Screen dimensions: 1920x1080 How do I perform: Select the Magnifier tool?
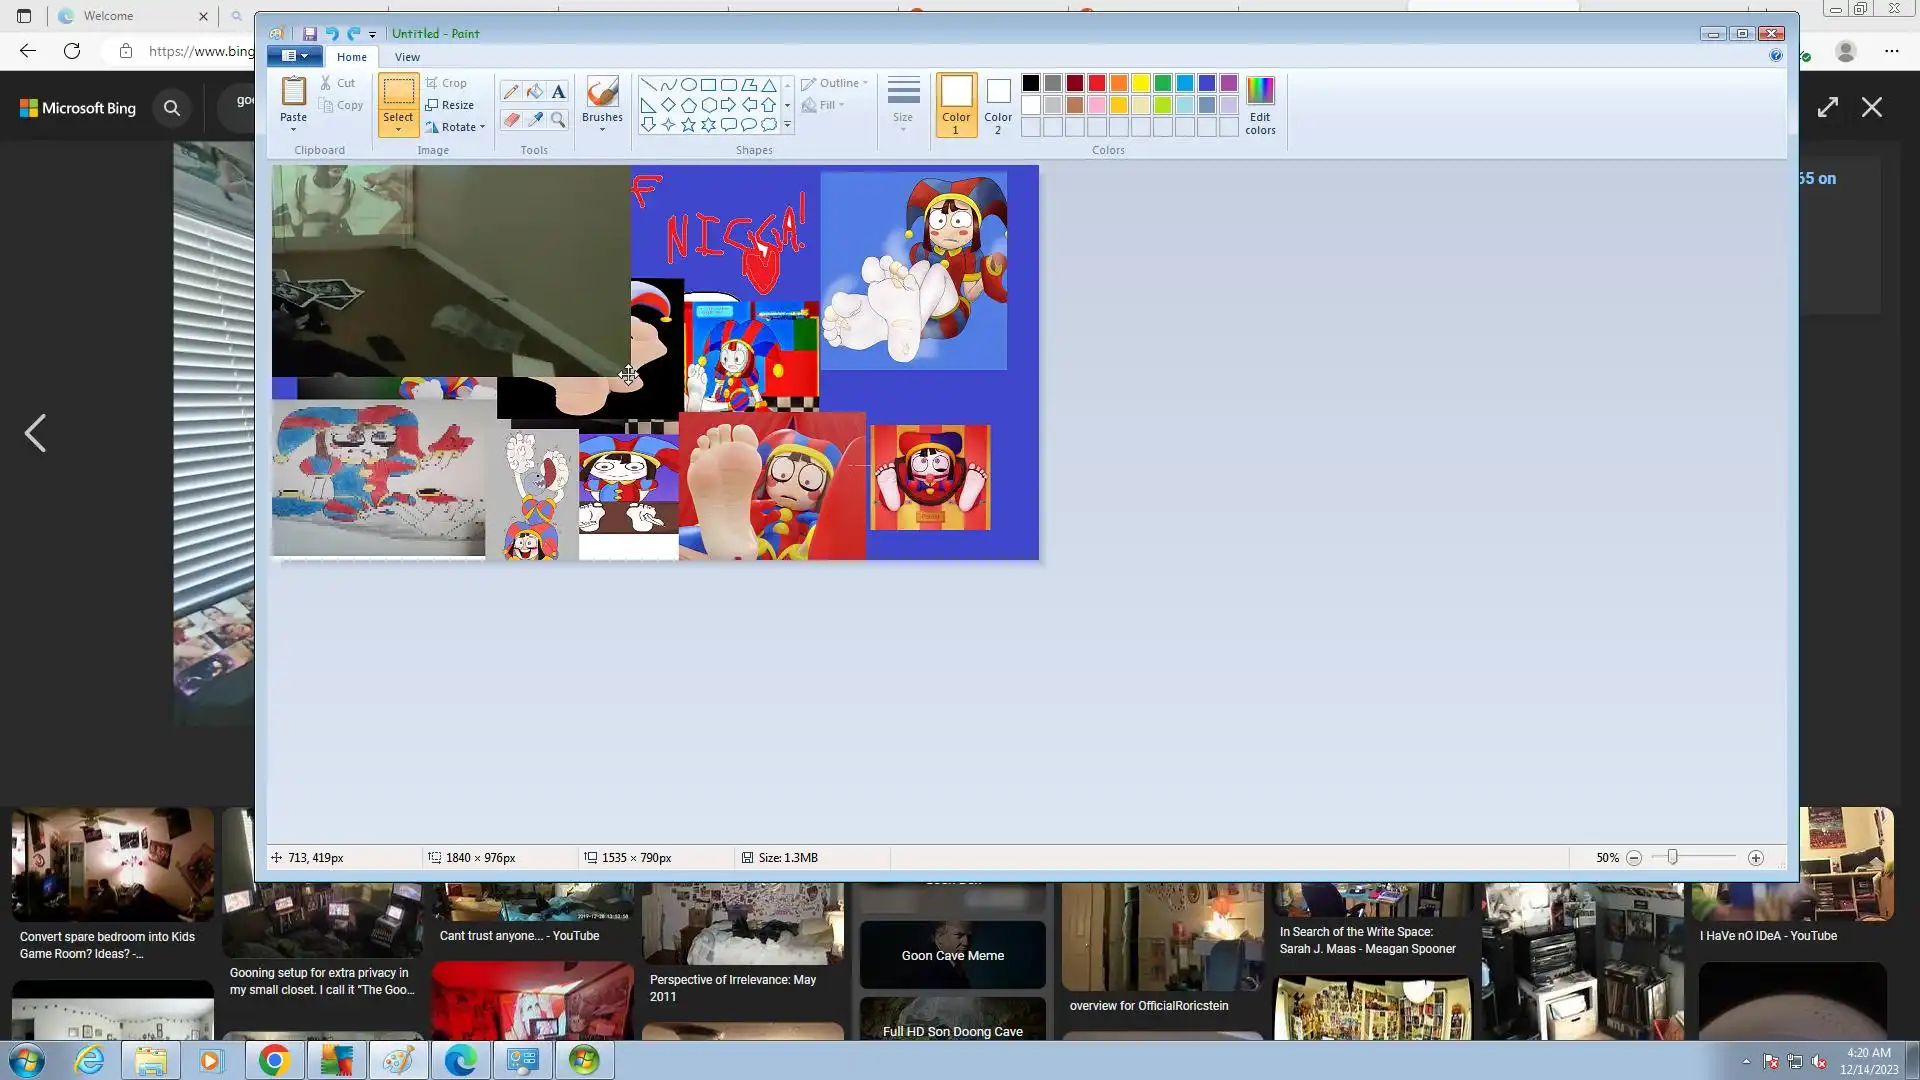pyautogui.click(x=558, y=120)
